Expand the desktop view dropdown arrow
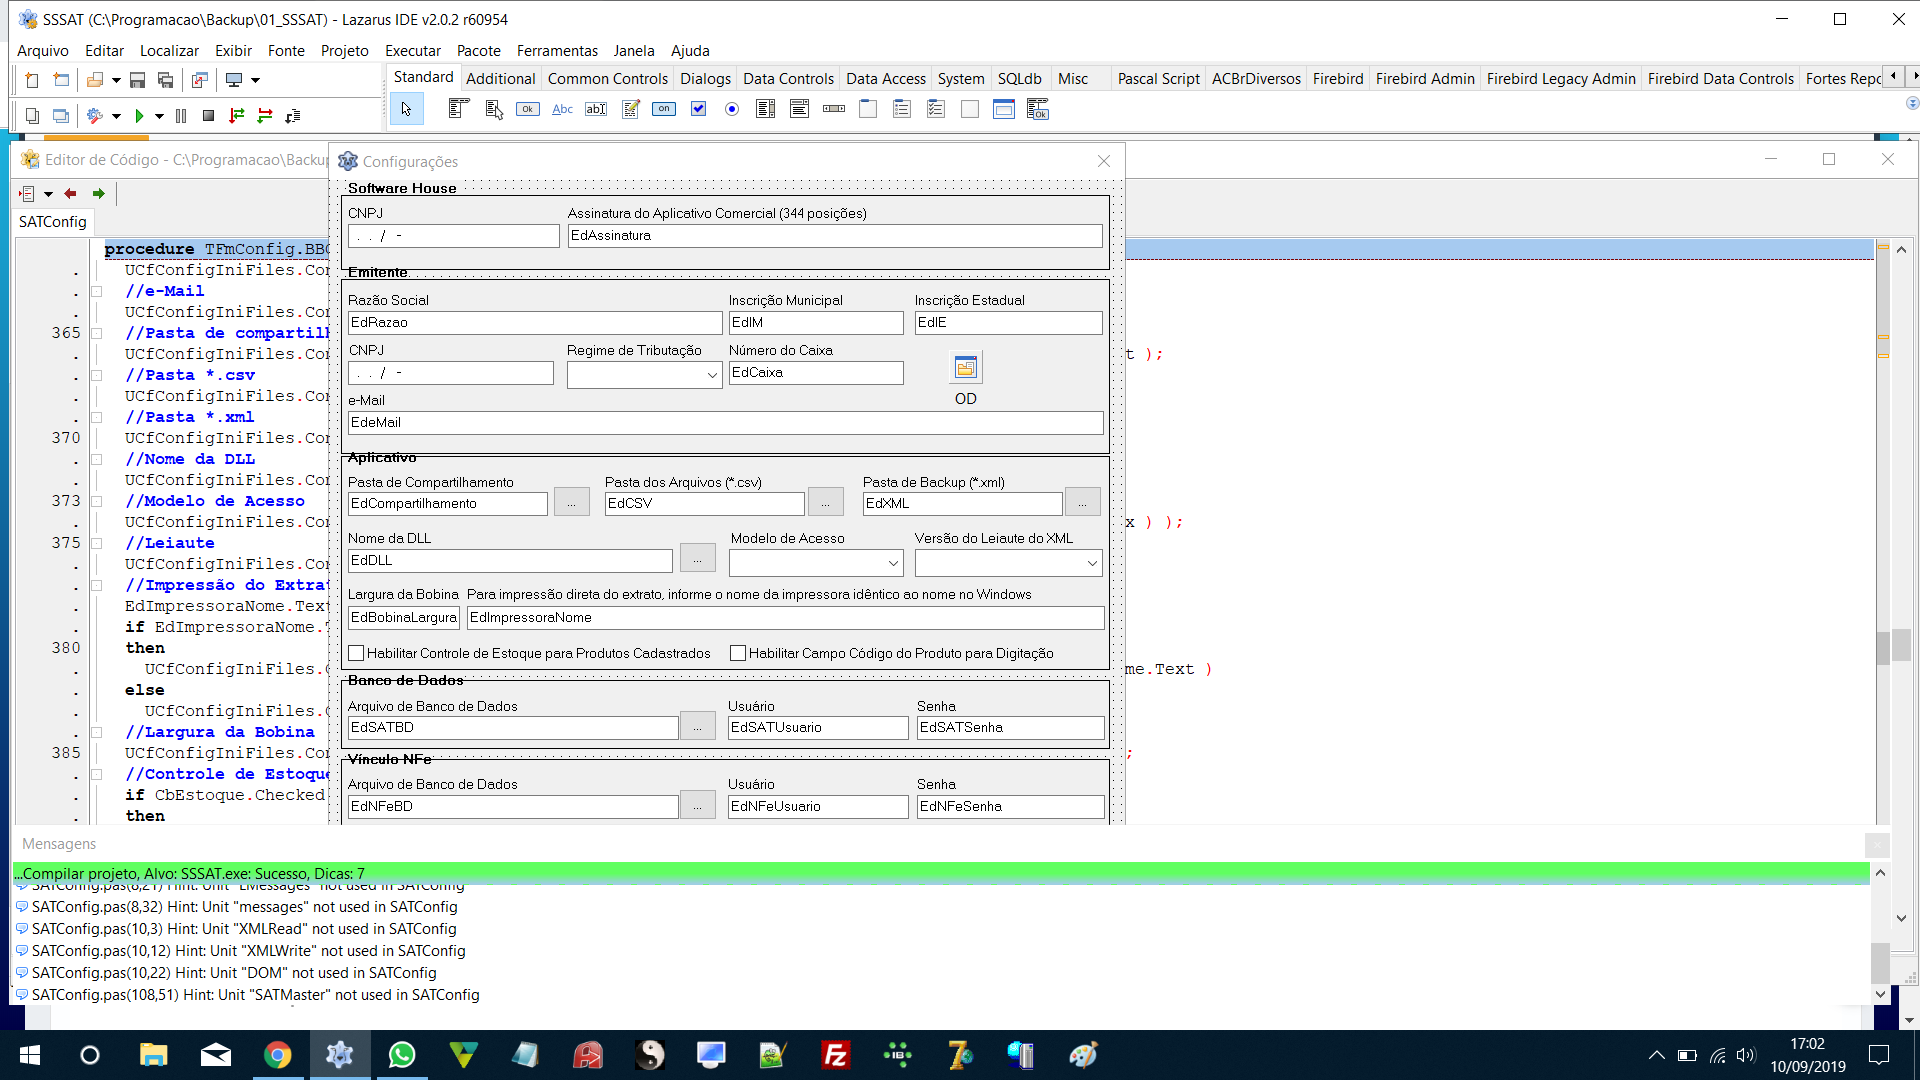This screenshot has width=1920, height=1080. 255,80
